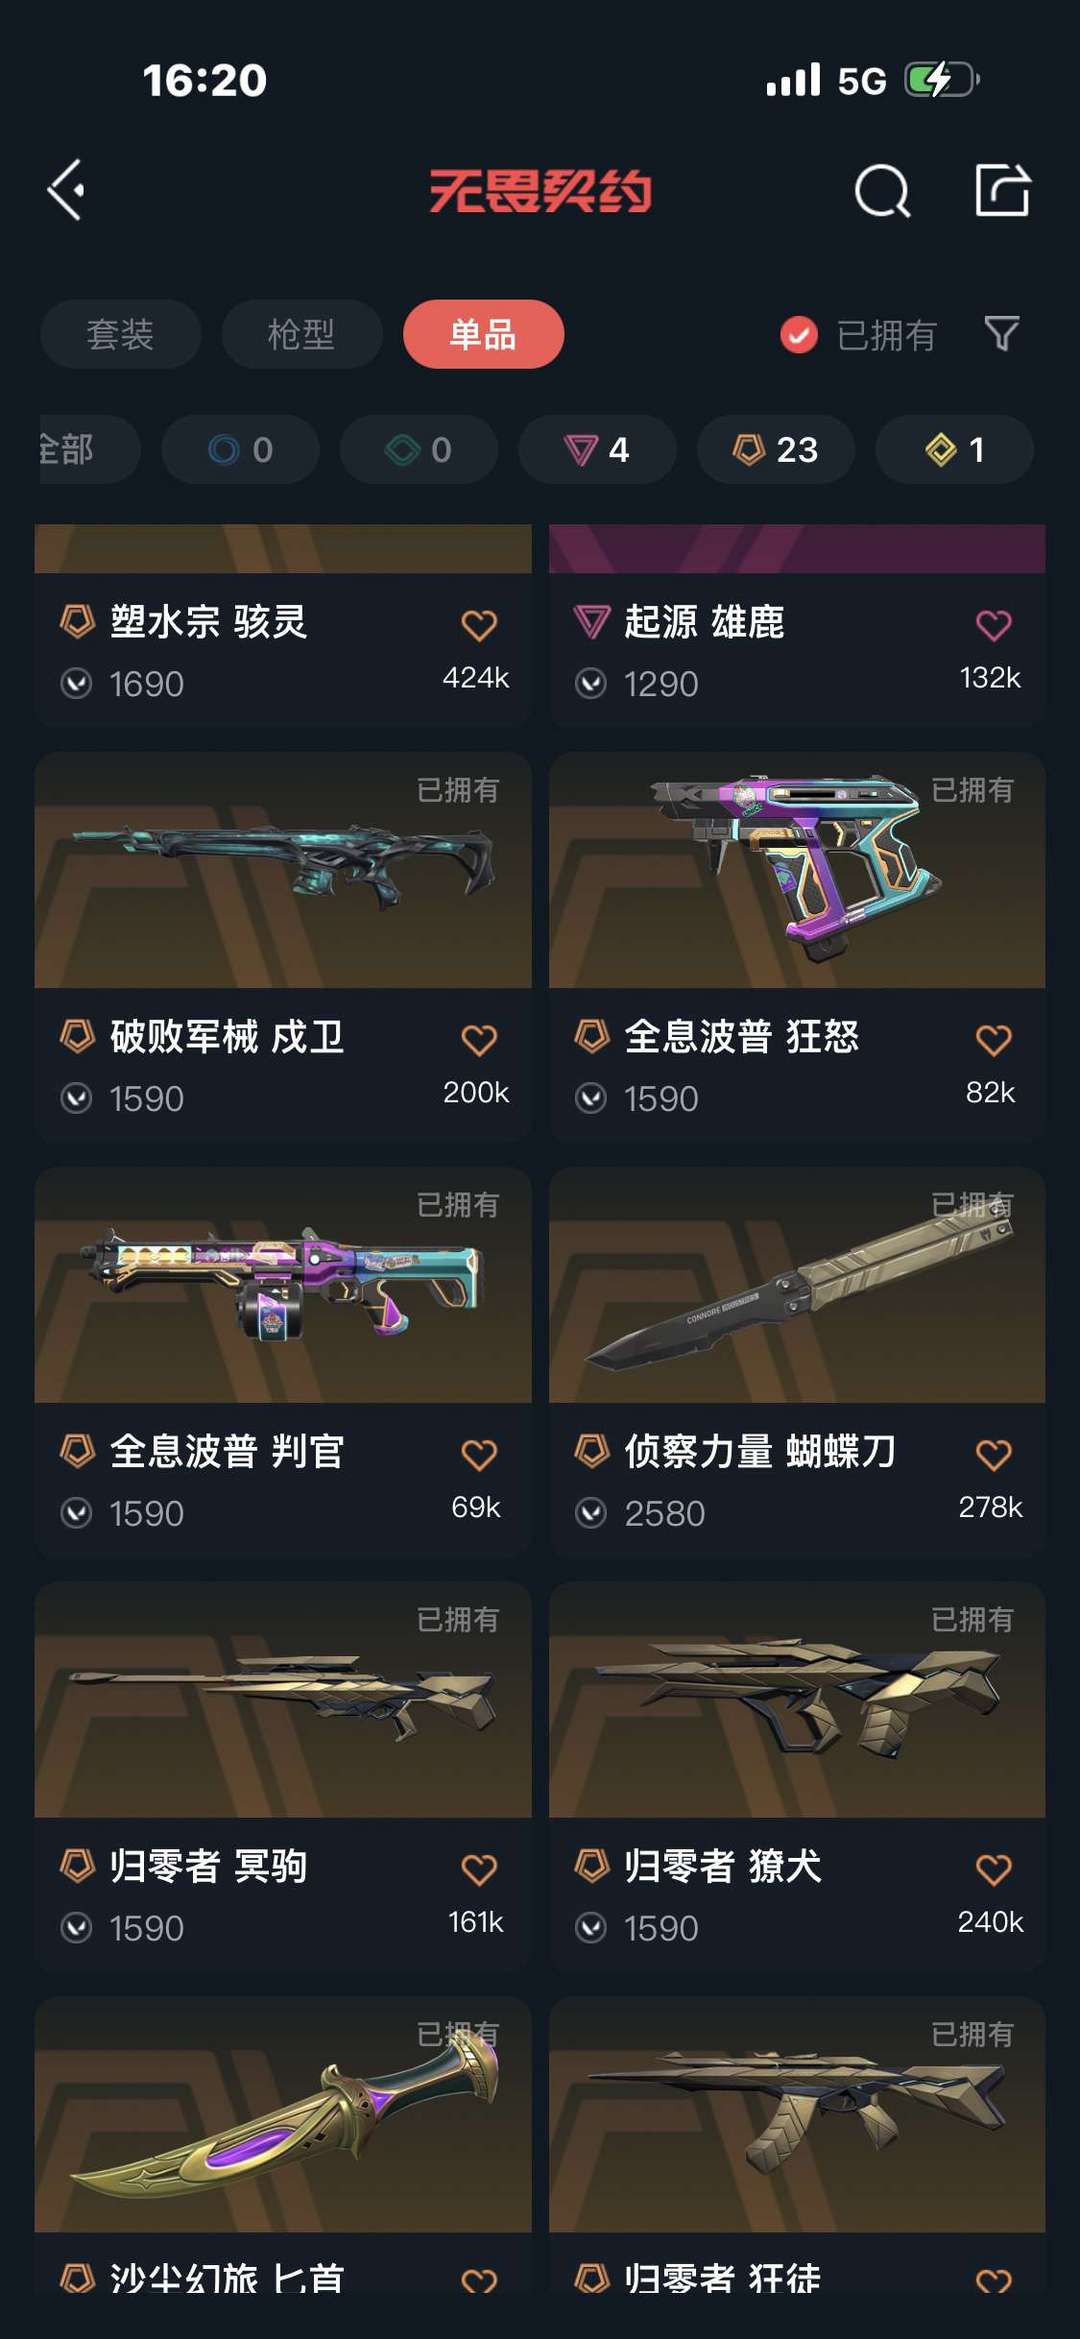
Task: Like 破败军械 戍卫 via heart icon
Action: click(x=479, y=1041)
